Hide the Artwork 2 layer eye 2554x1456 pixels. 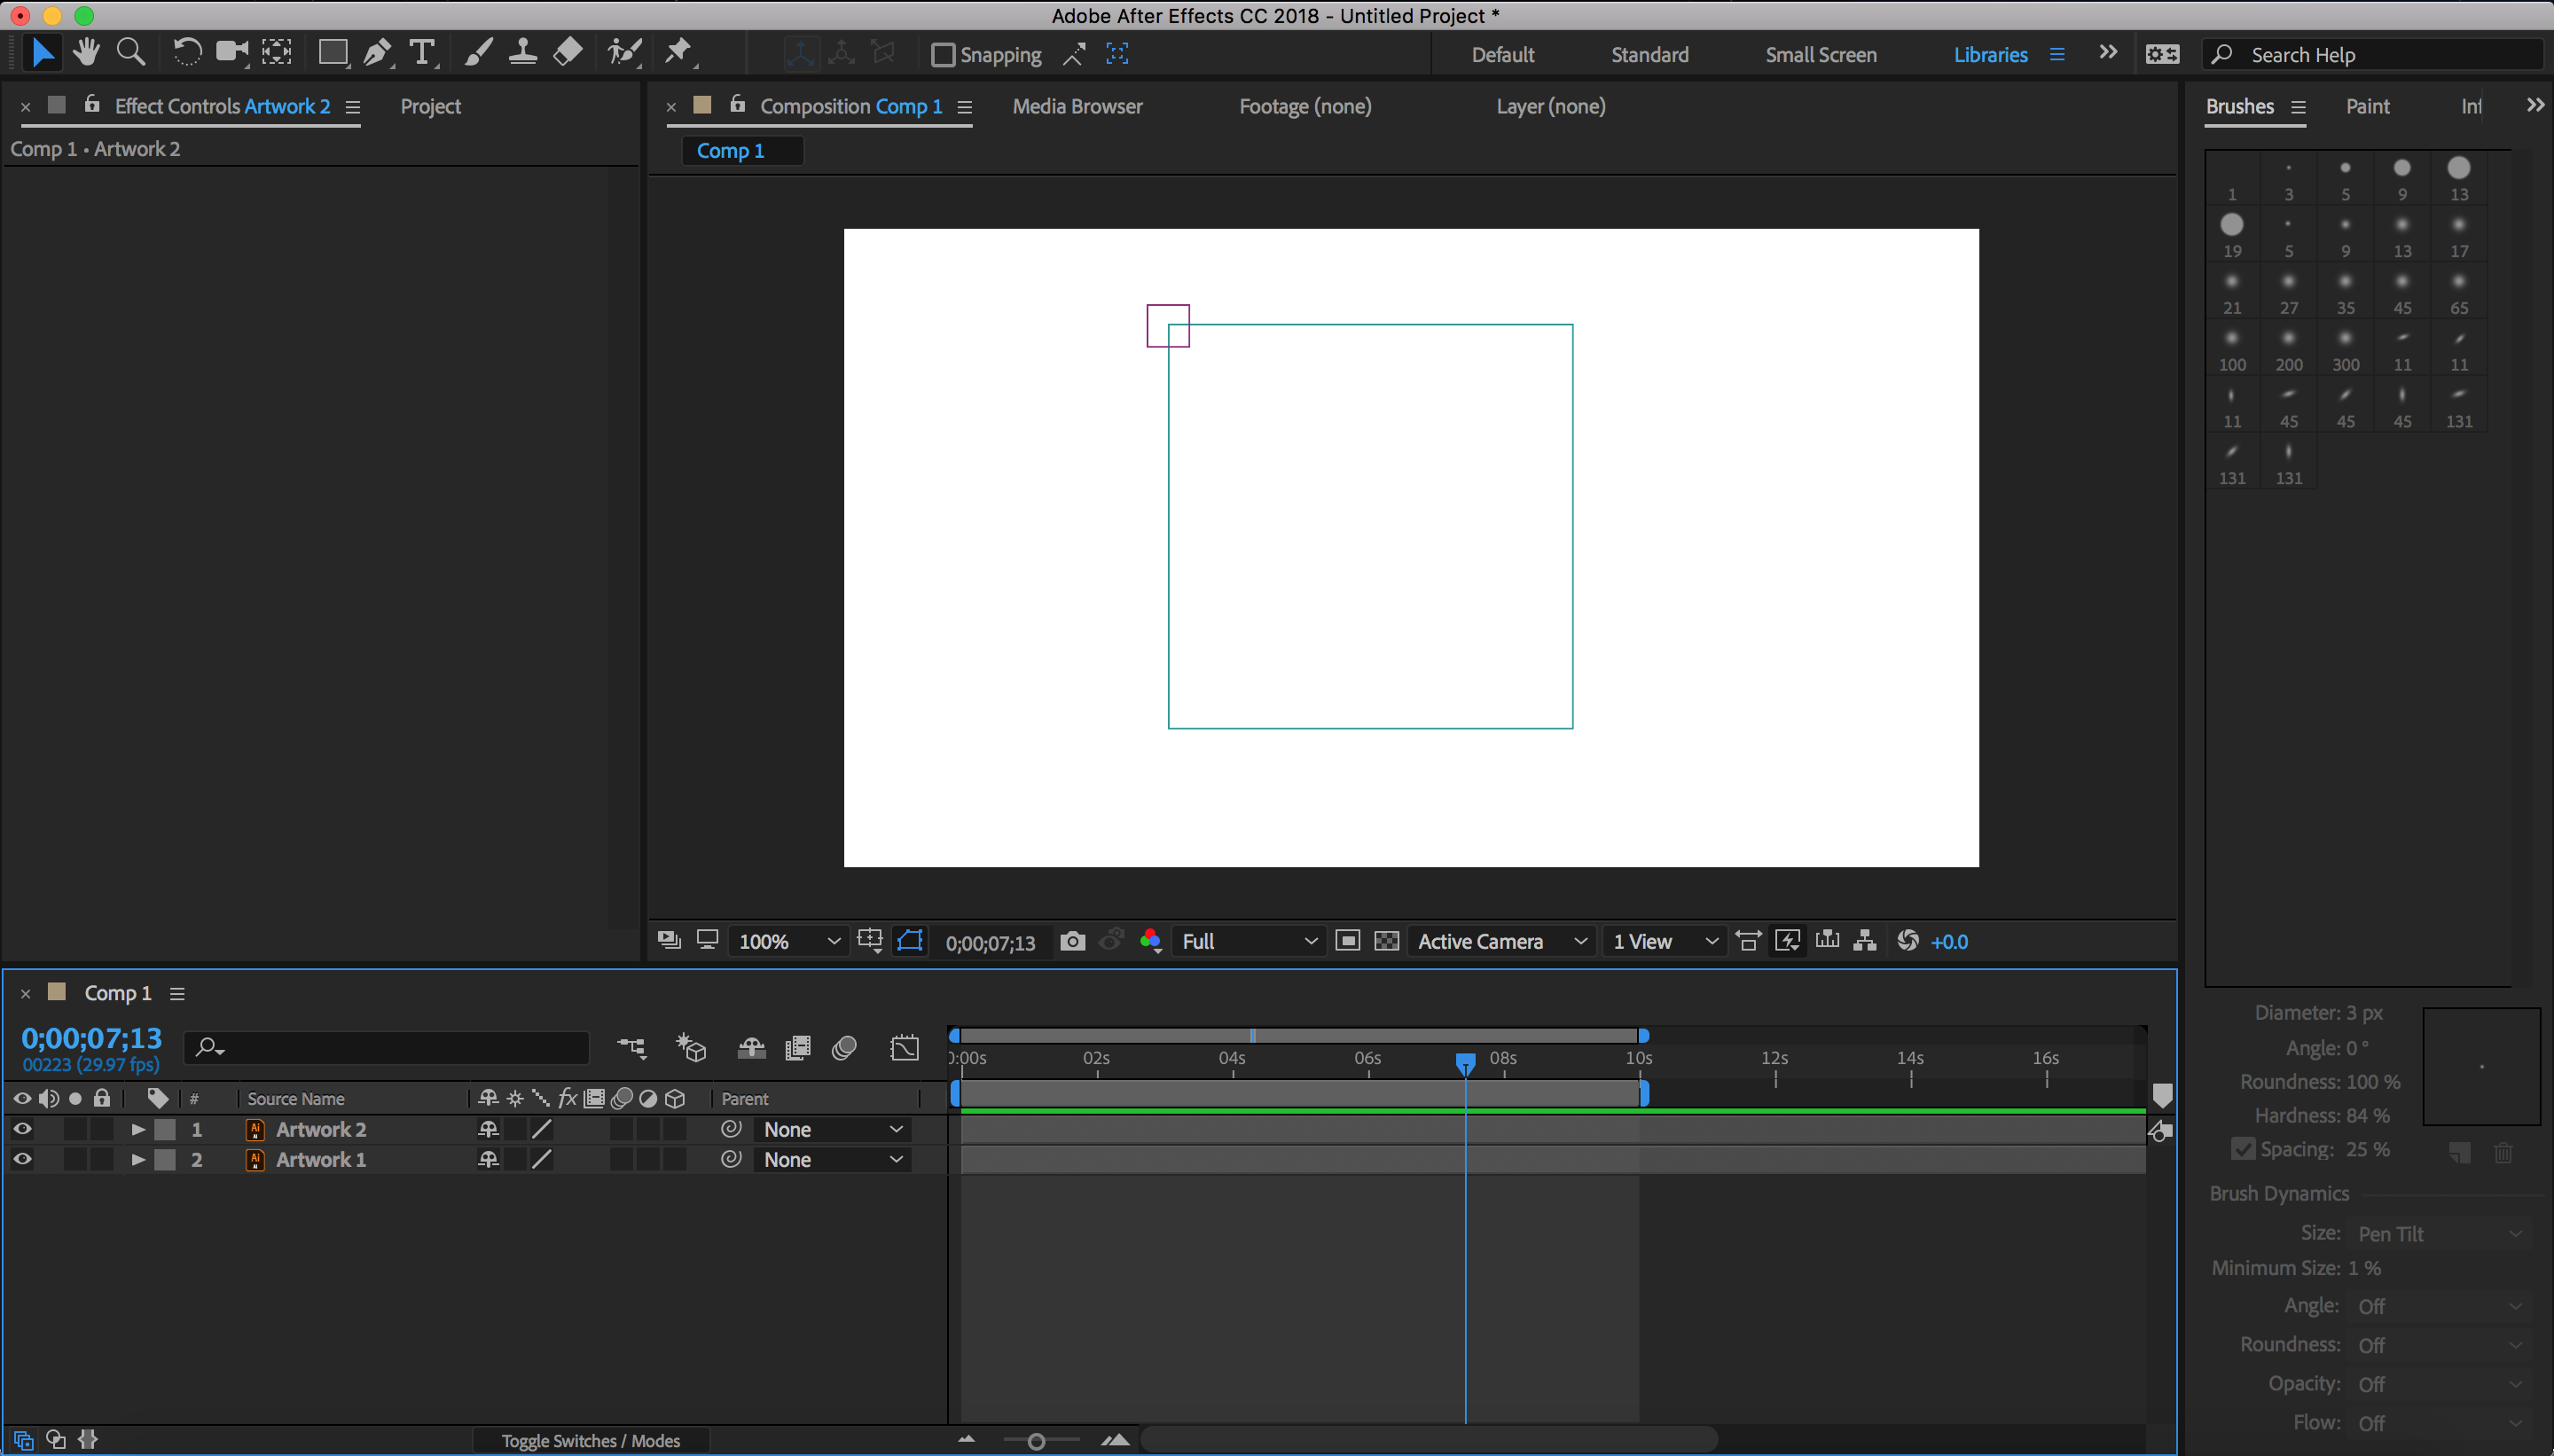tap(22, 1129)
